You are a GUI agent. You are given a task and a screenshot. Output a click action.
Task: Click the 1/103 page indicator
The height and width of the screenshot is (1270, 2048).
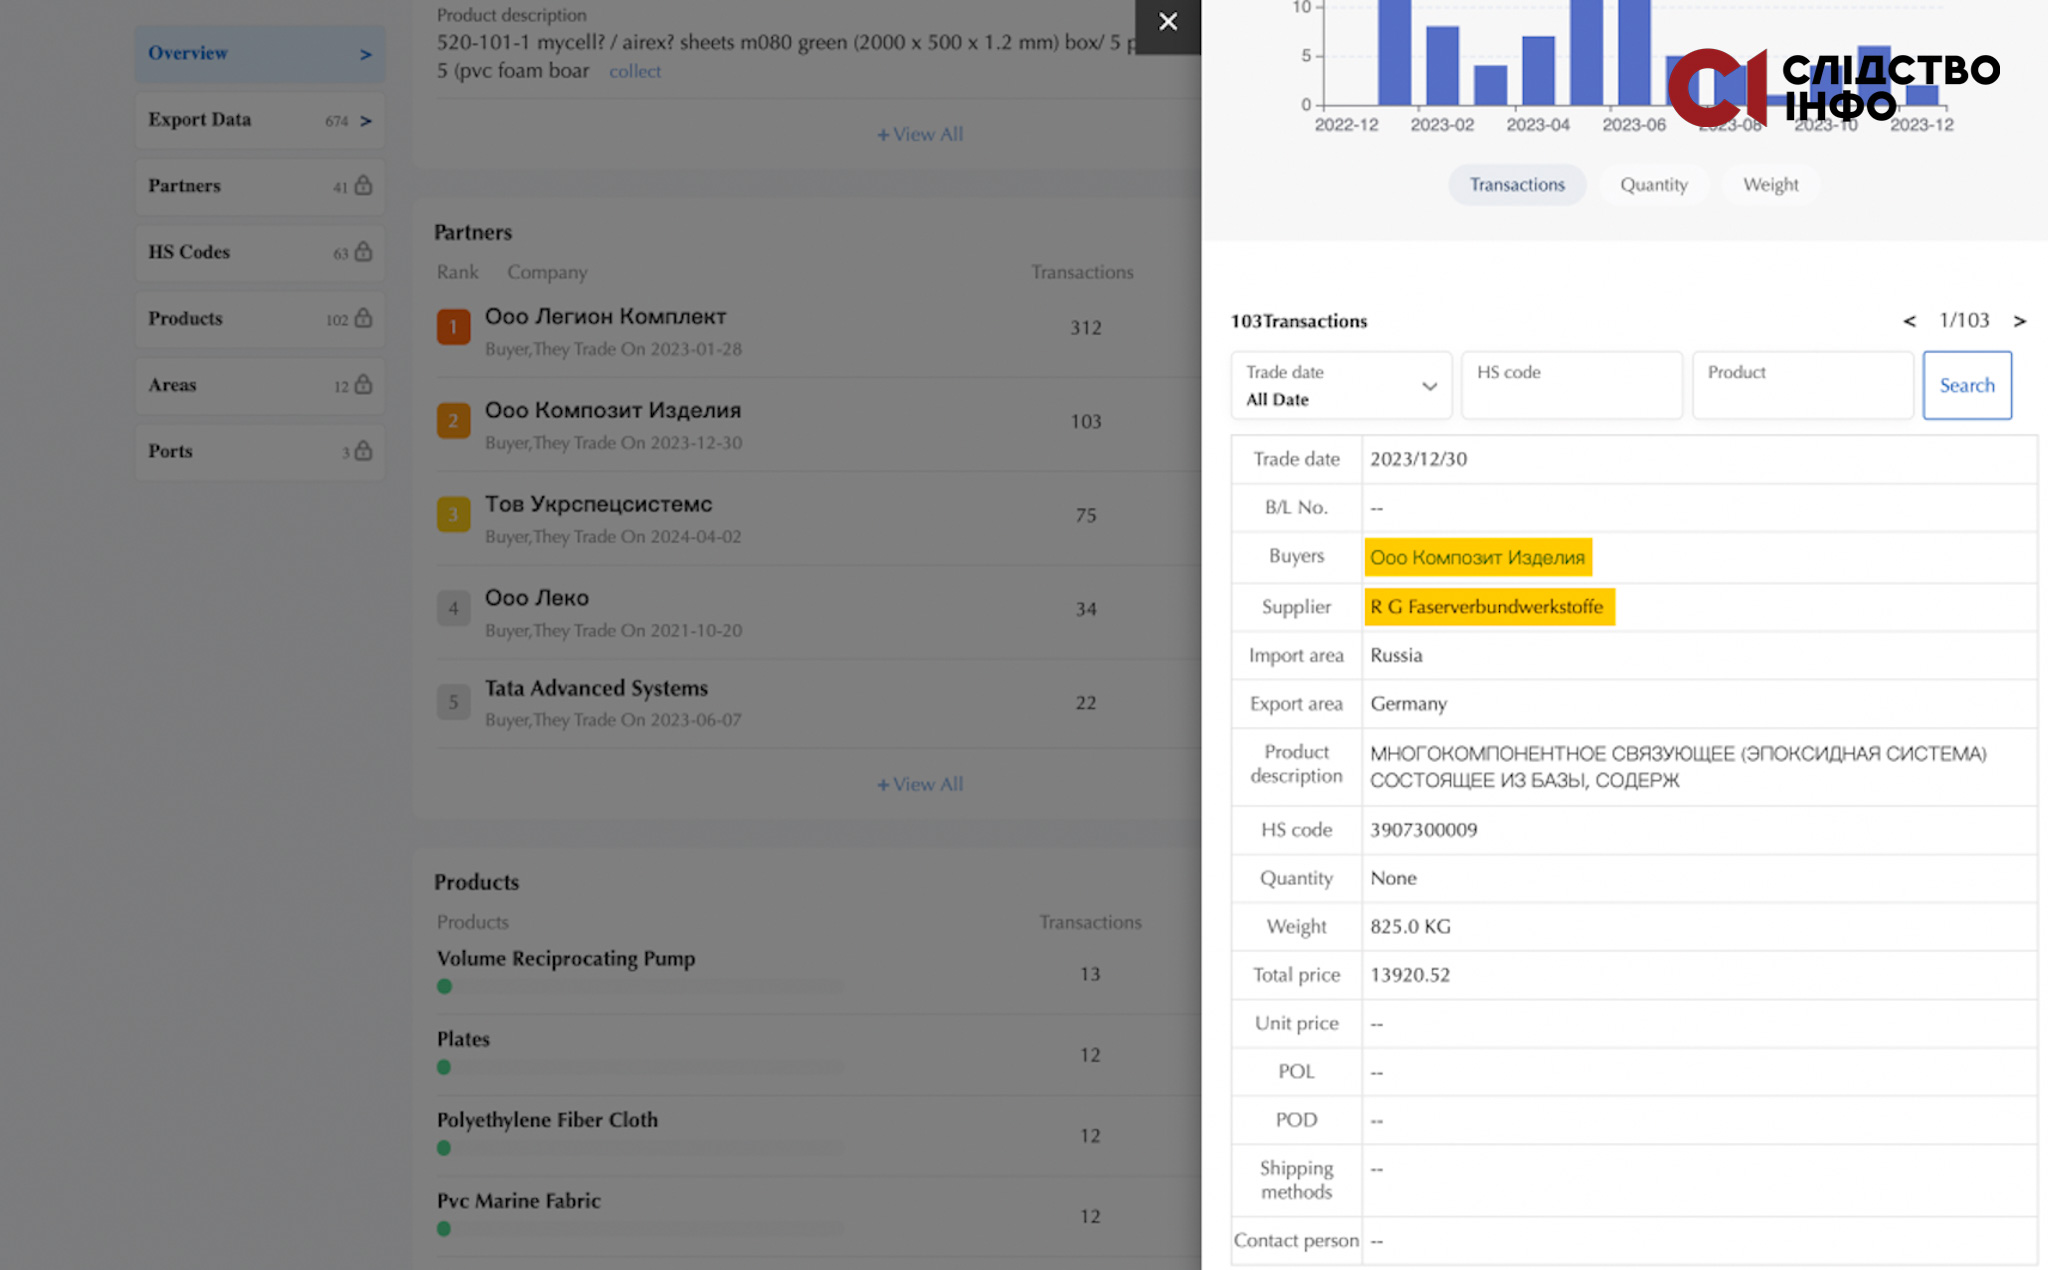(x=1964, y=321)
